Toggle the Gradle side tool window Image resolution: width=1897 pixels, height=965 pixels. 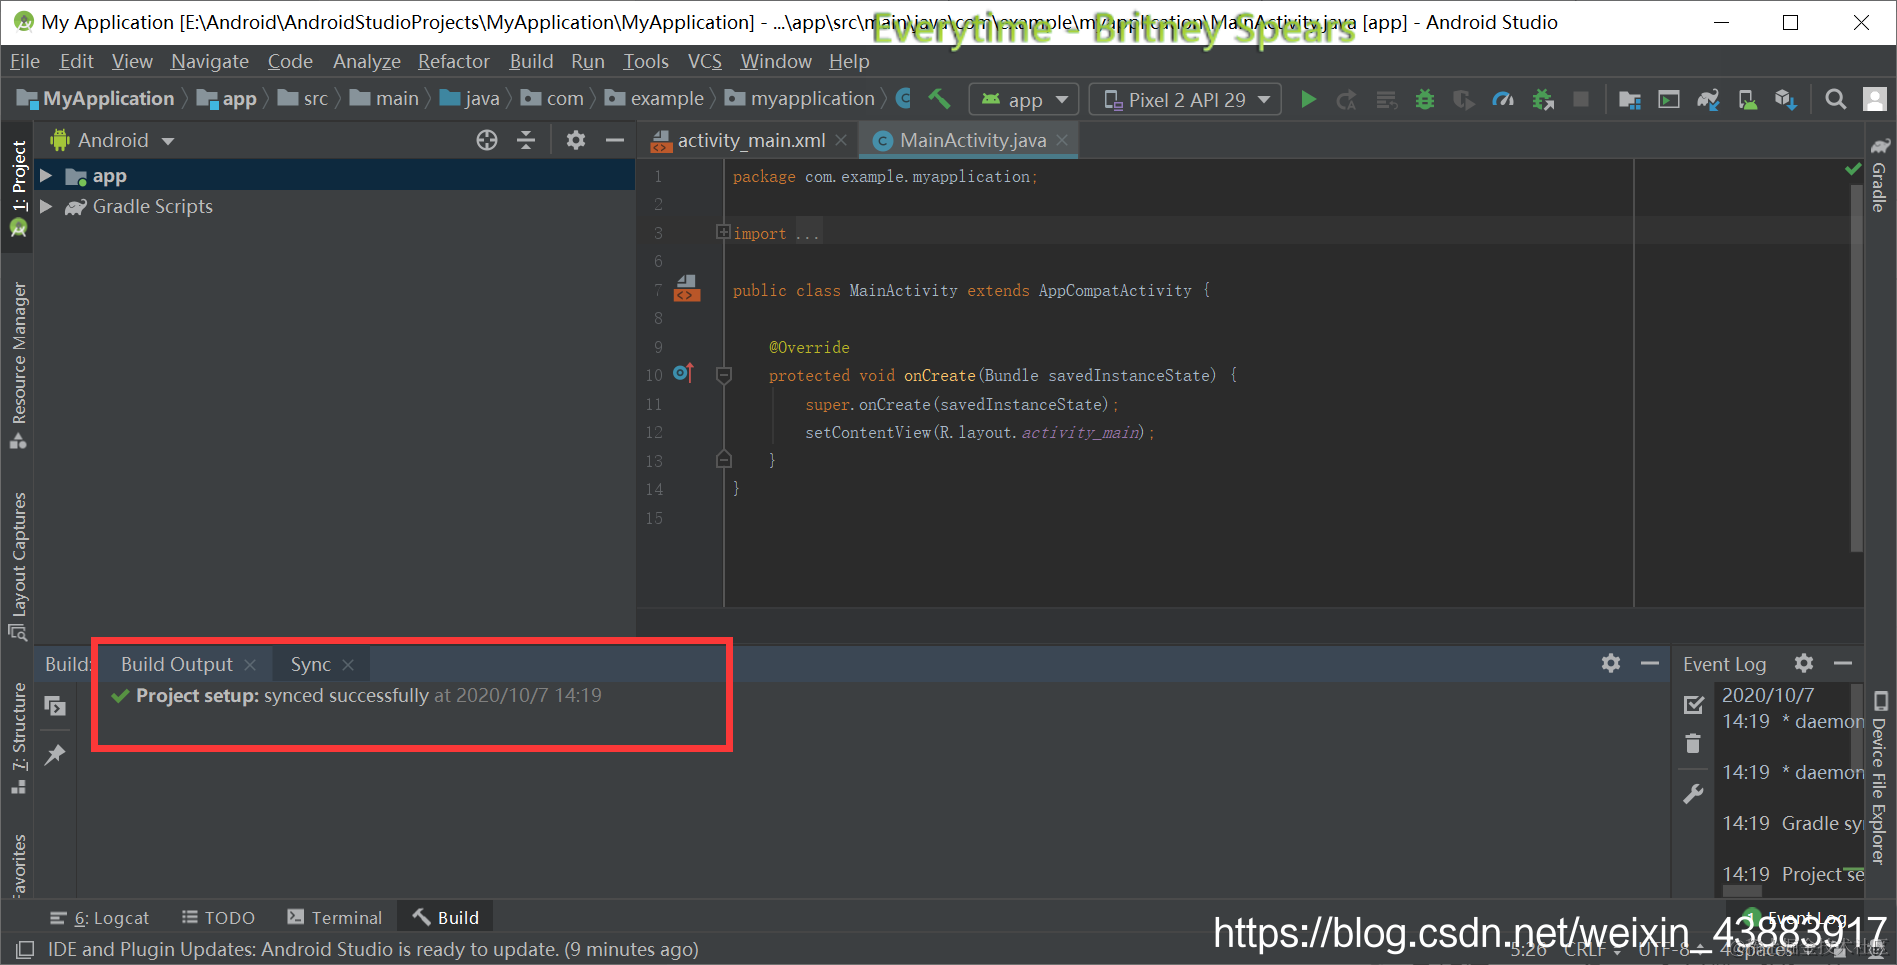click(x=1879, y=175)
